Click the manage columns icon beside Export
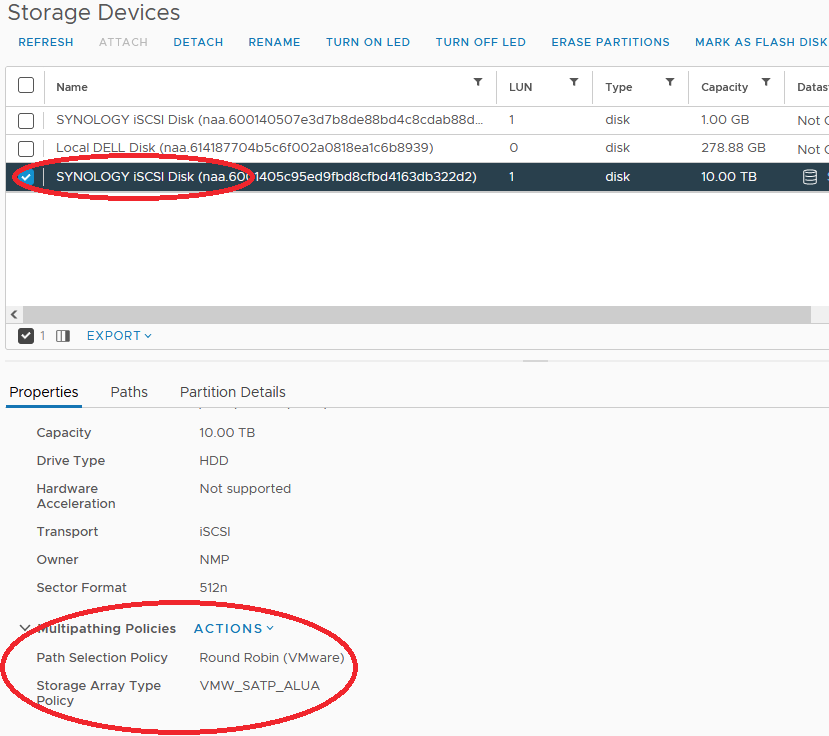Viewport: 829px width, 736px height. coord(63,336)
